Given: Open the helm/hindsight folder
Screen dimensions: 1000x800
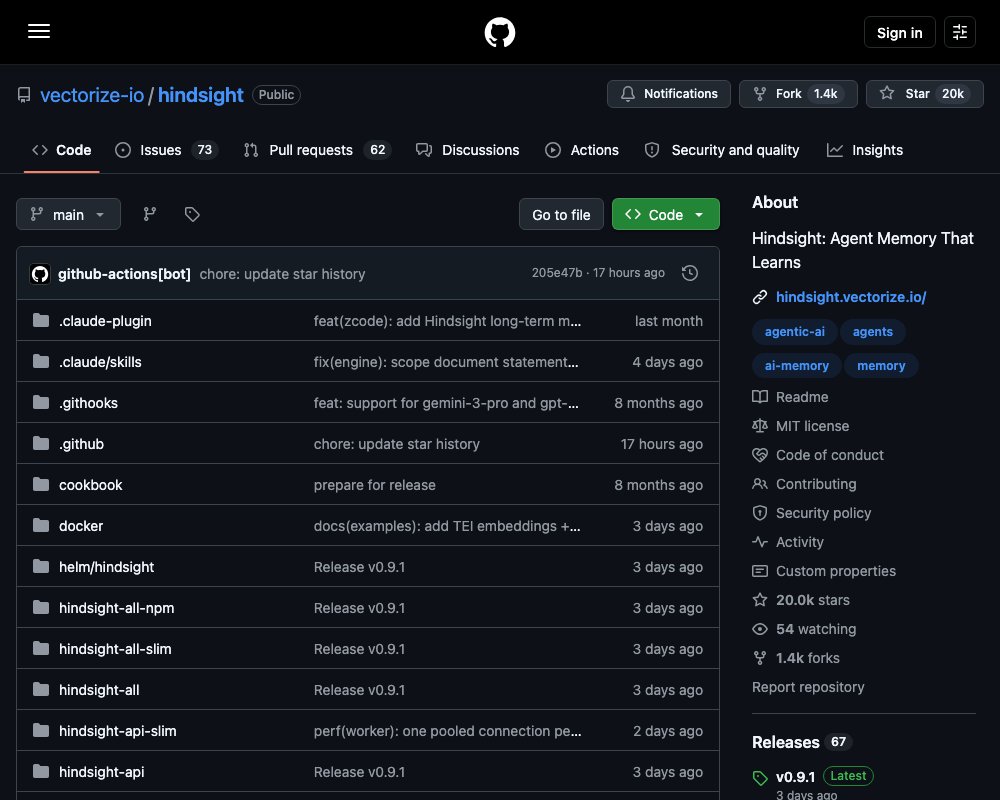Looking at the screenshot, I should 107,567.
